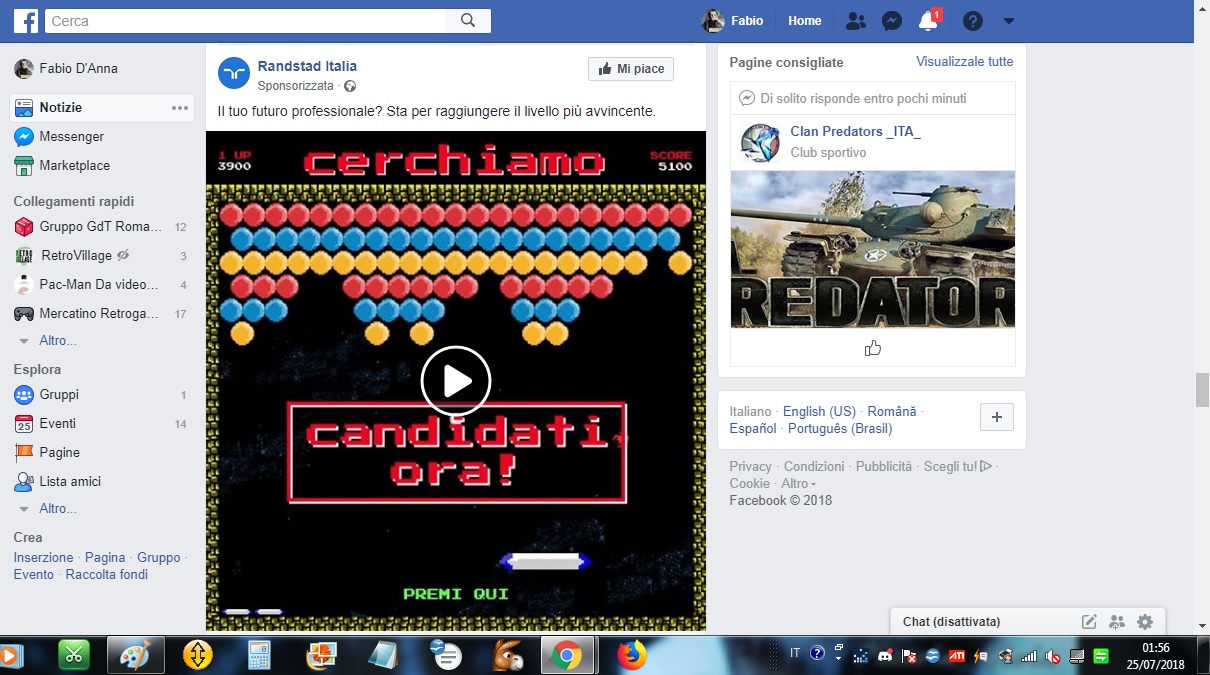Click Clan Predators avatar thumbnail

click(x=760, y=143)
